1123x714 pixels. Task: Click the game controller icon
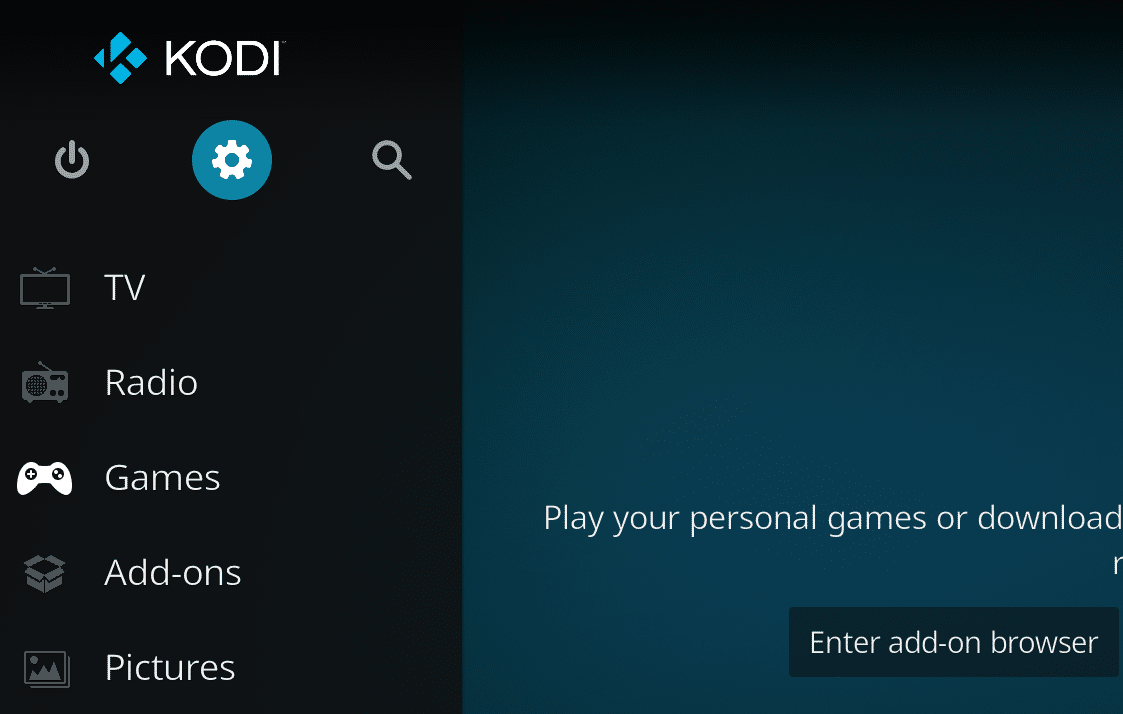44,478
